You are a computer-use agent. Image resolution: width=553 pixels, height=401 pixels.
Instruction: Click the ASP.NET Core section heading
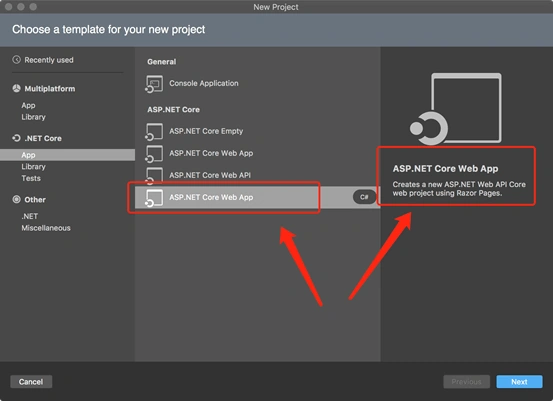pos(174,110)
